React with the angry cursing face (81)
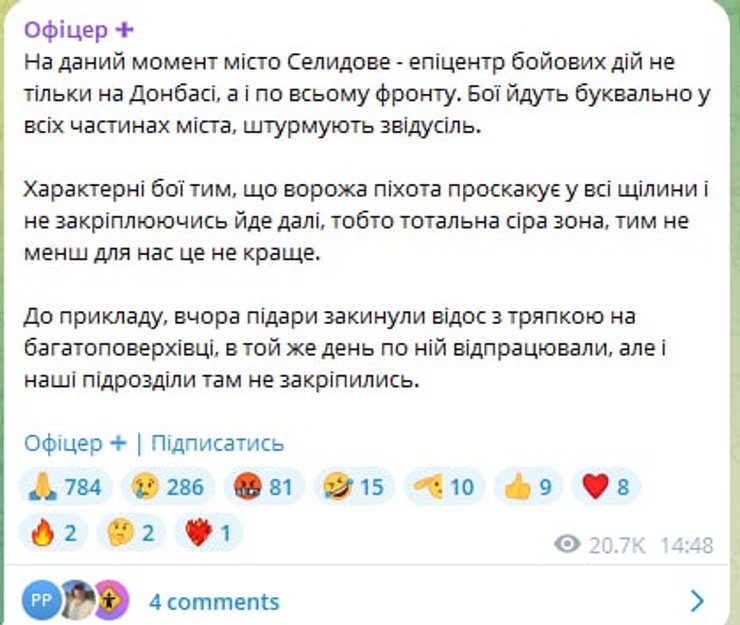 click(x=260, y=487)
